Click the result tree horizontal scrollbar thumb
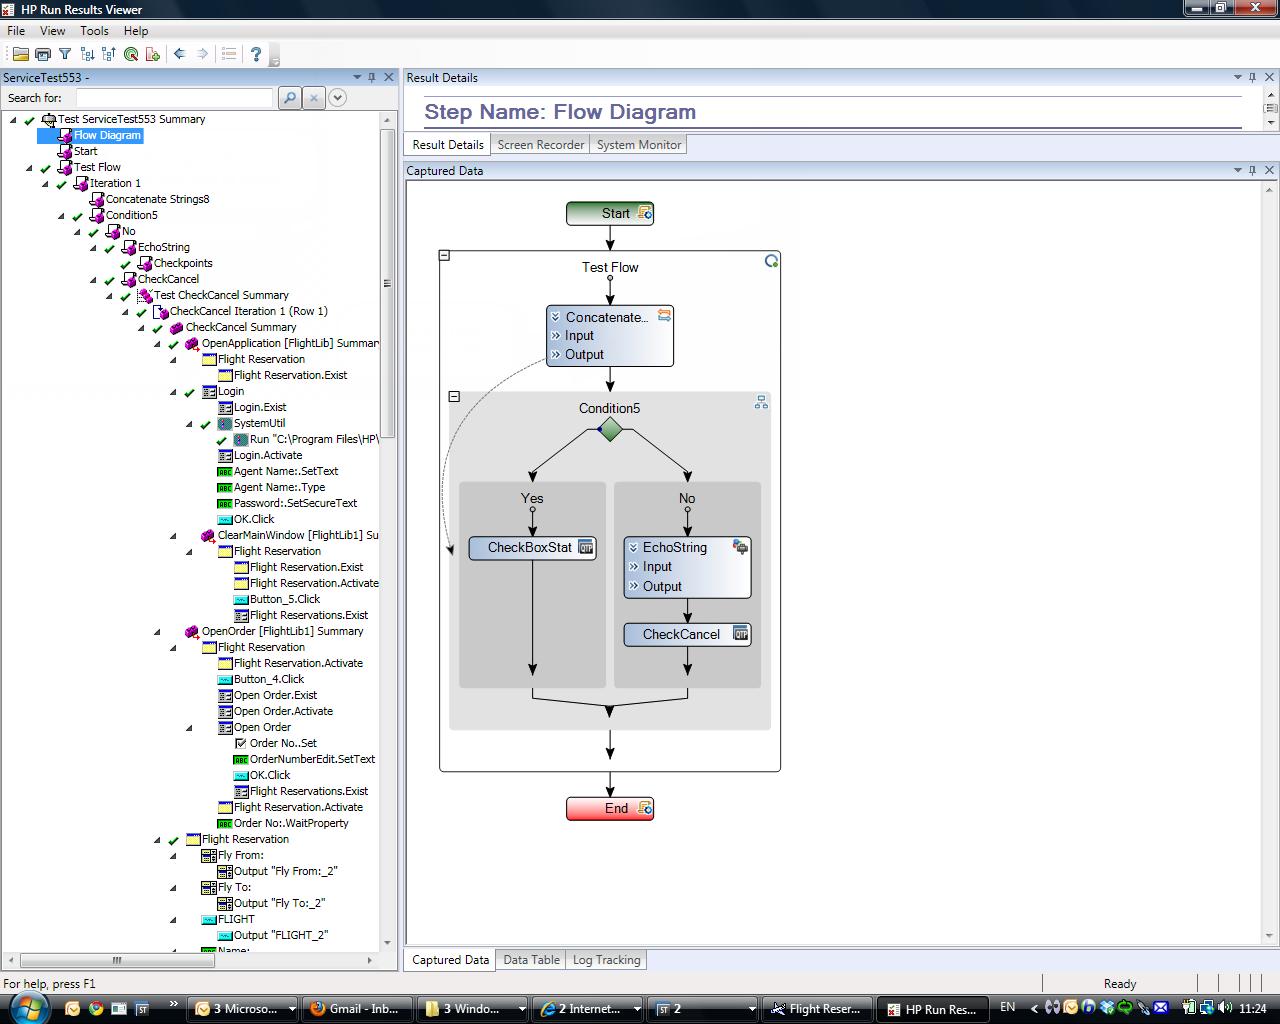The height and width of the screenshot is (1024, 1280). click(117, 960)
